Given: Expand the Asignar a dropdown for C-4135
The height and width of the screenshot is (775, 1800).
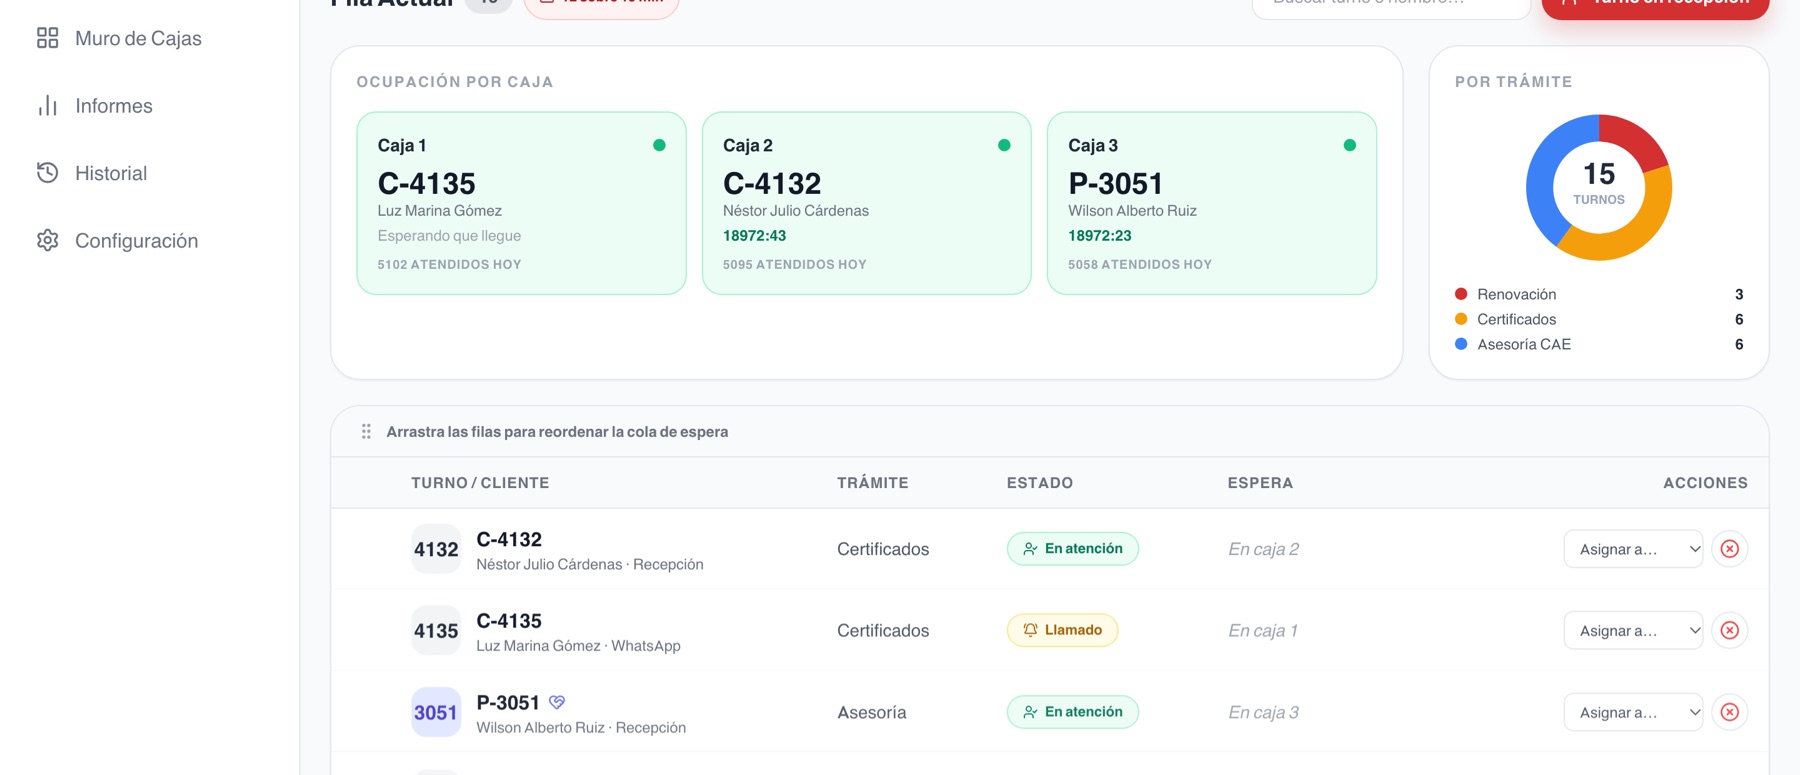Looking at the screenshot, I should tap(1633, 630).
